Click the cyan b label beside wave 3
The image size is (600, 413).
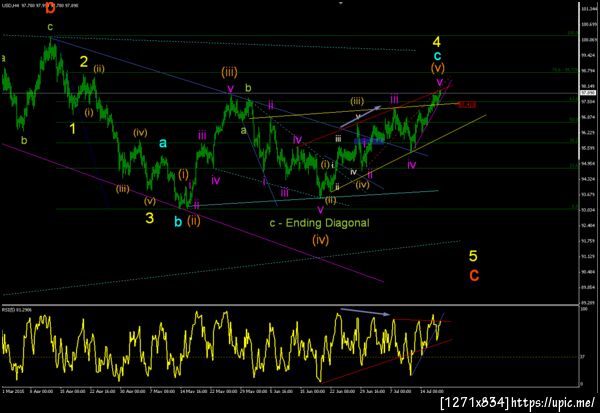pos(178,221)
